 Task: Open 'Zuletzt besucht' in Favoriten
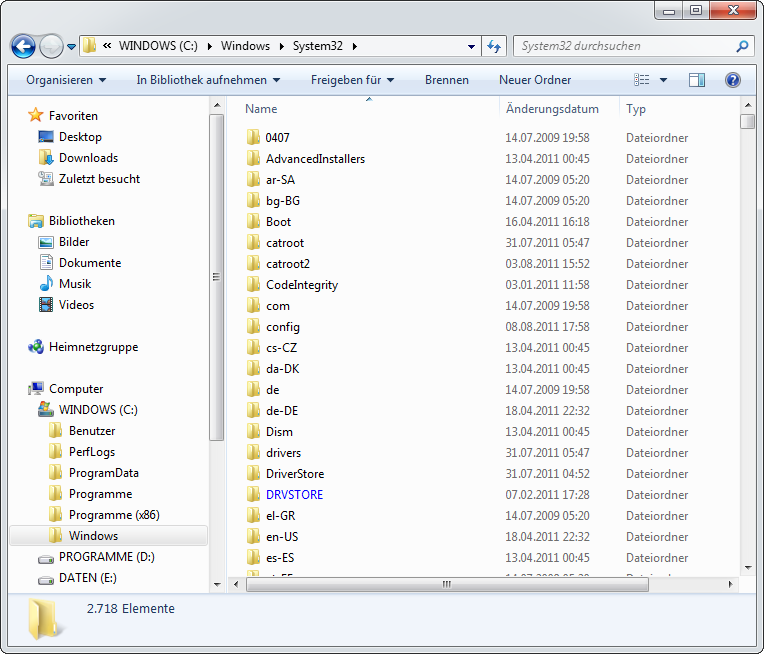99,178
